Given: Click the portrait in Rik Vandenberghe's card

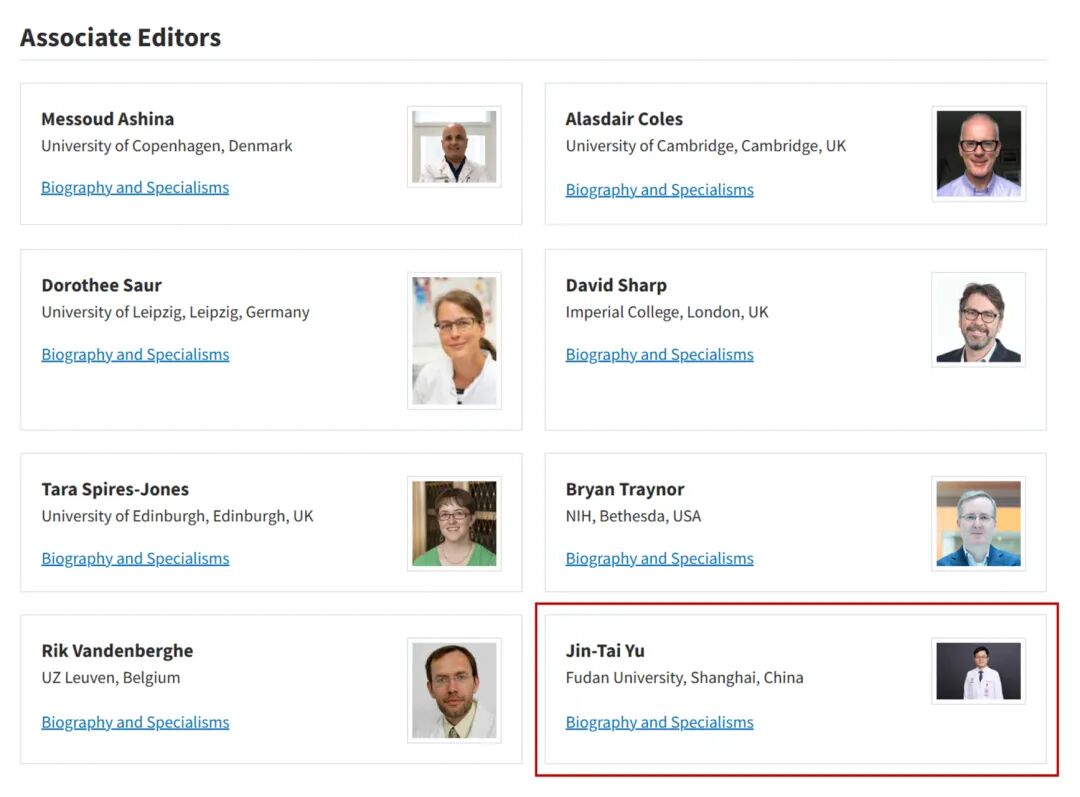Looking at the screenshot, I should click(x=454, y=691).
